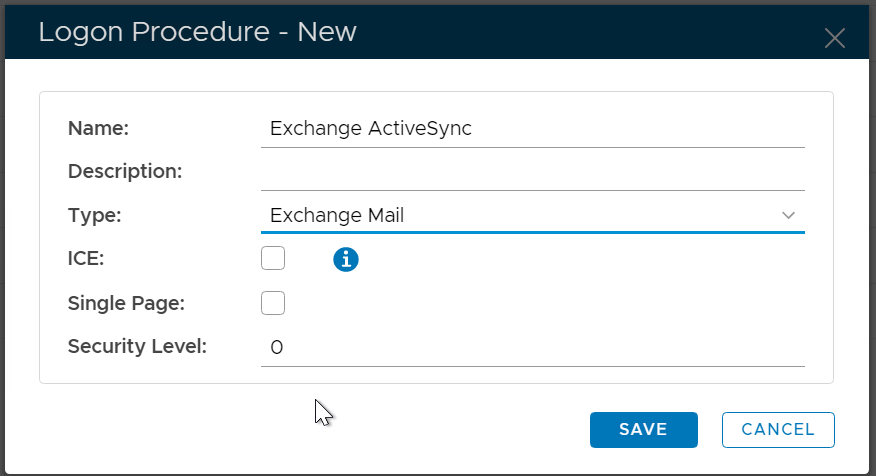876x476 pixels.
Task: Click the "Name:" field label
Action: pyautogui.click(x=99, y=128)
